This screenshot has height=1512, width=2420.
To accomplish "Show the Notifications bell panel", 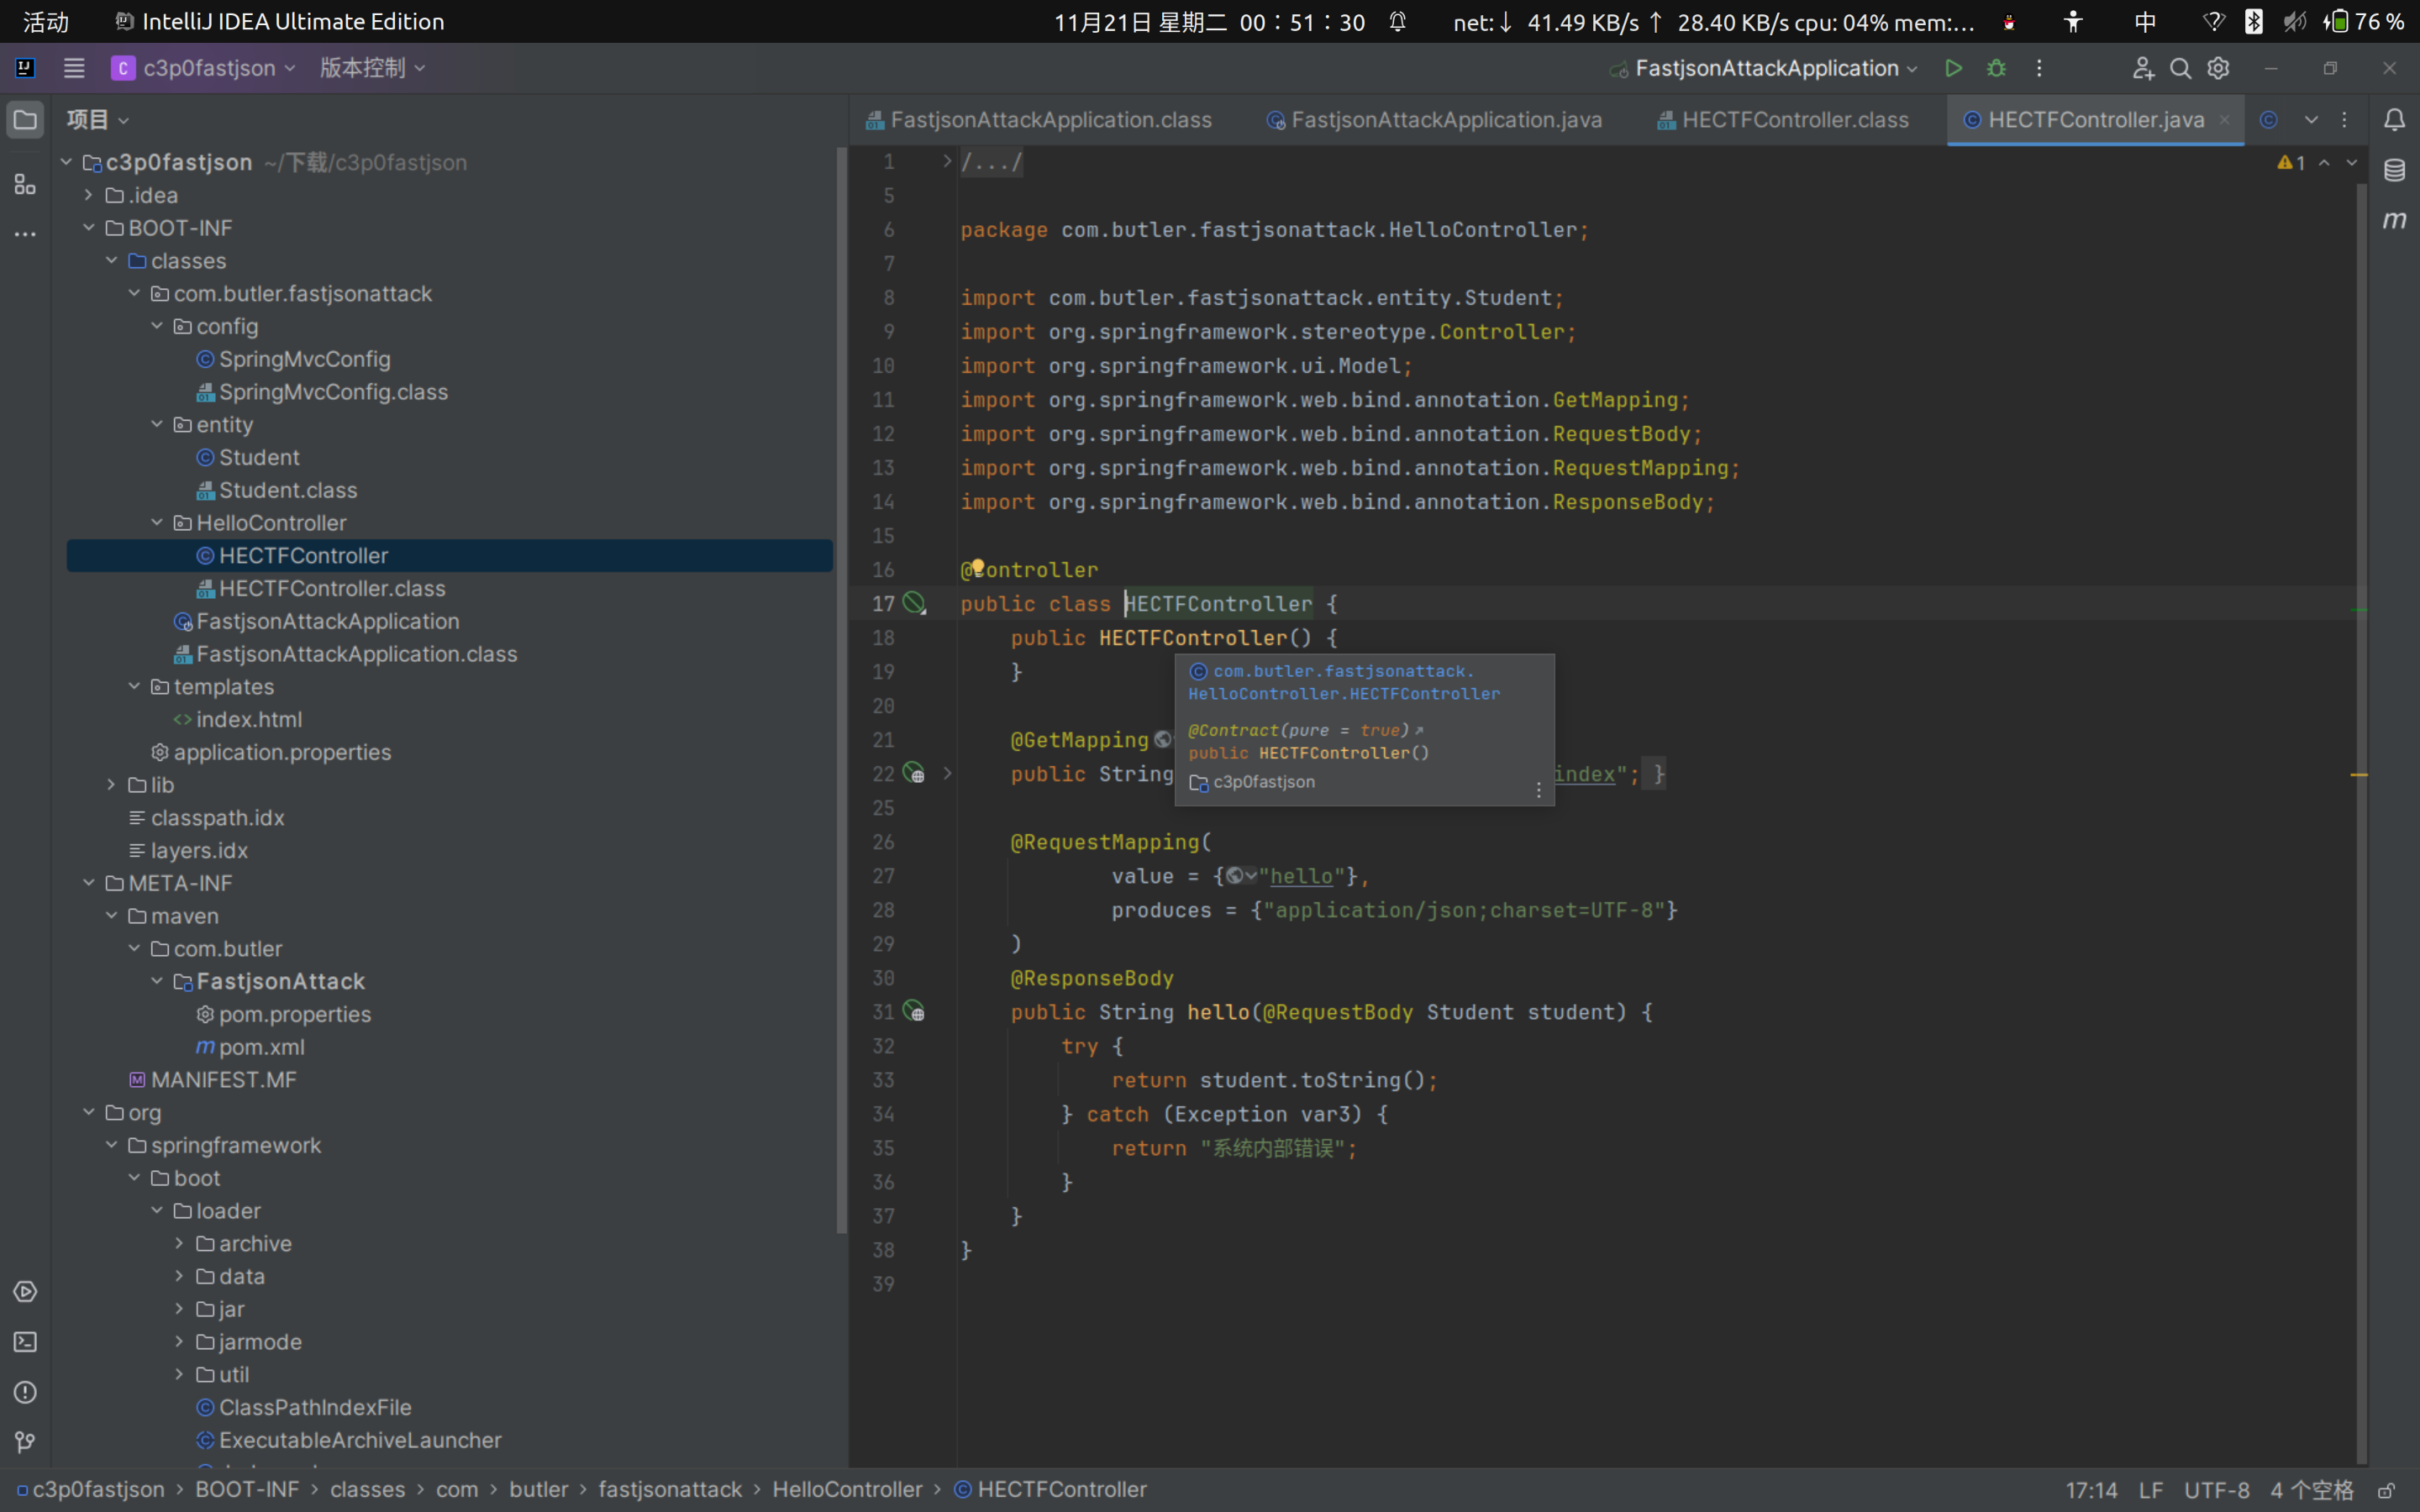I will (2394, 120).
